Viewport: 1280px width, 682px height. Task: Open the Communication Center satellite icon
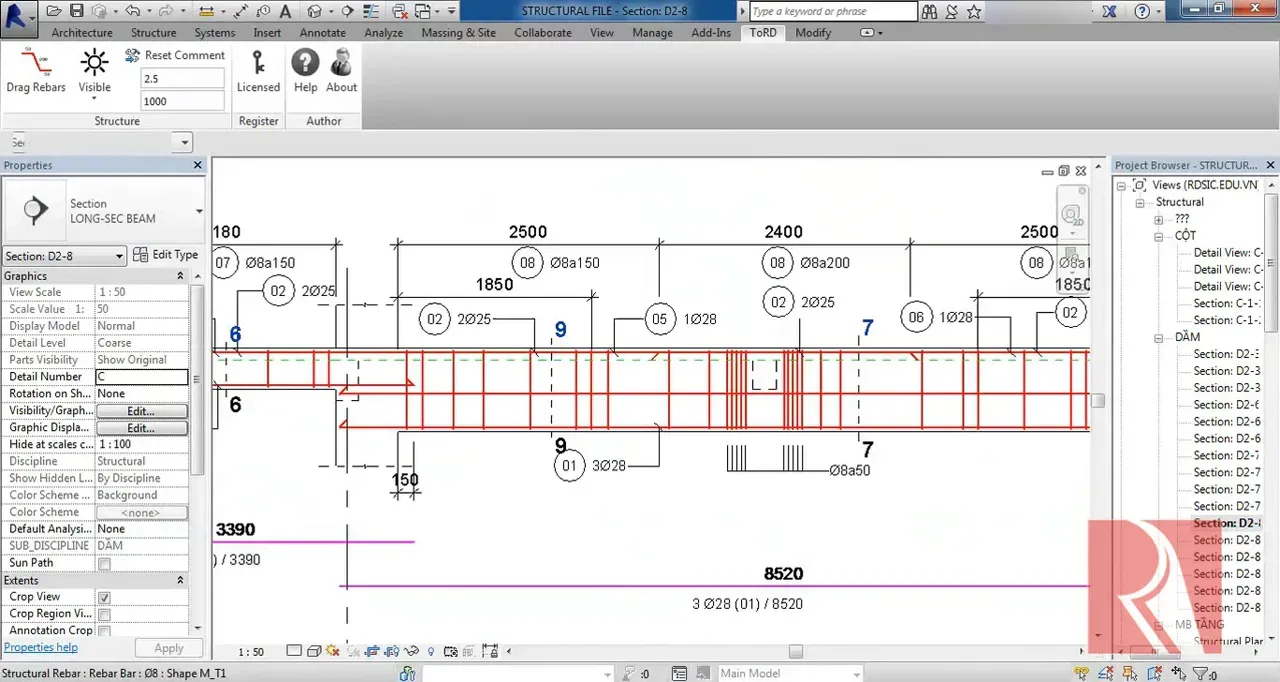(952, 12)
